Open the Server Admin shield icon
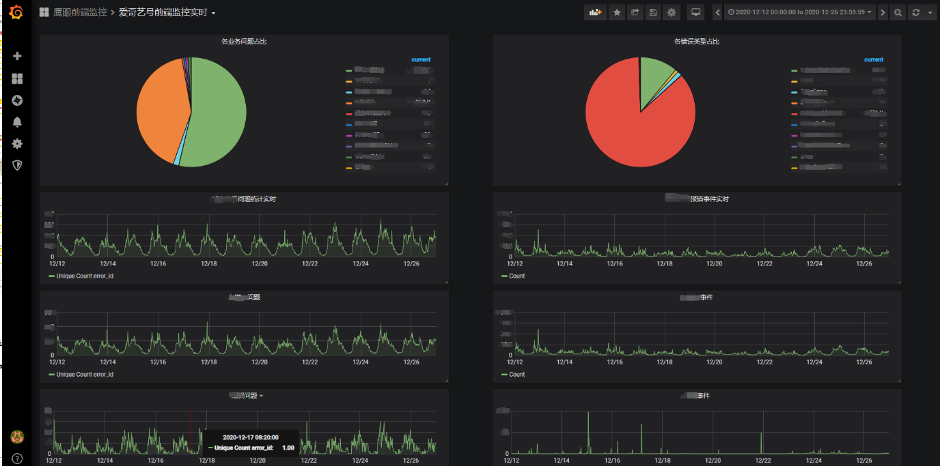 click(17, 165)
